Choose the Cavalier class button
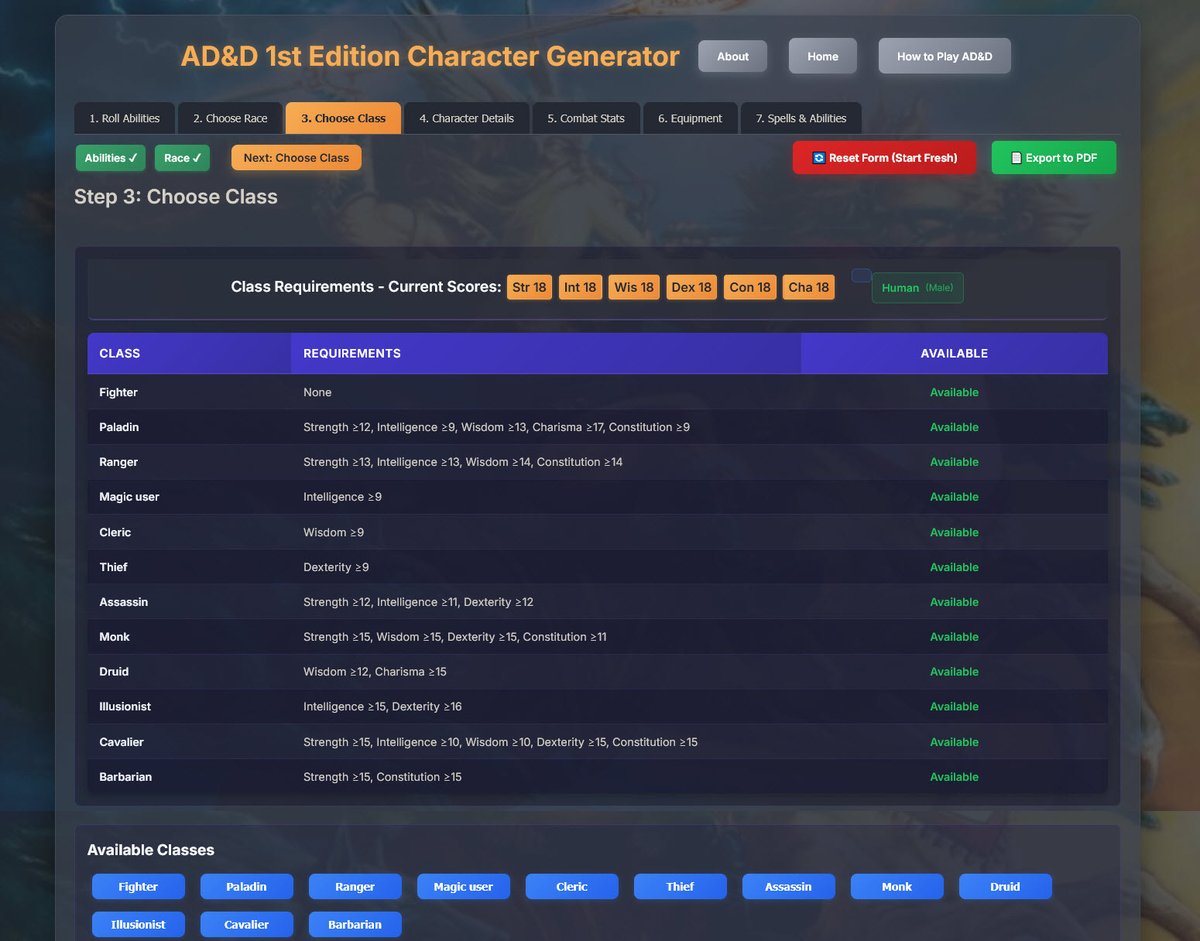Image resolution: width=1200 pixels, height=941 pixels. point(247,925)
